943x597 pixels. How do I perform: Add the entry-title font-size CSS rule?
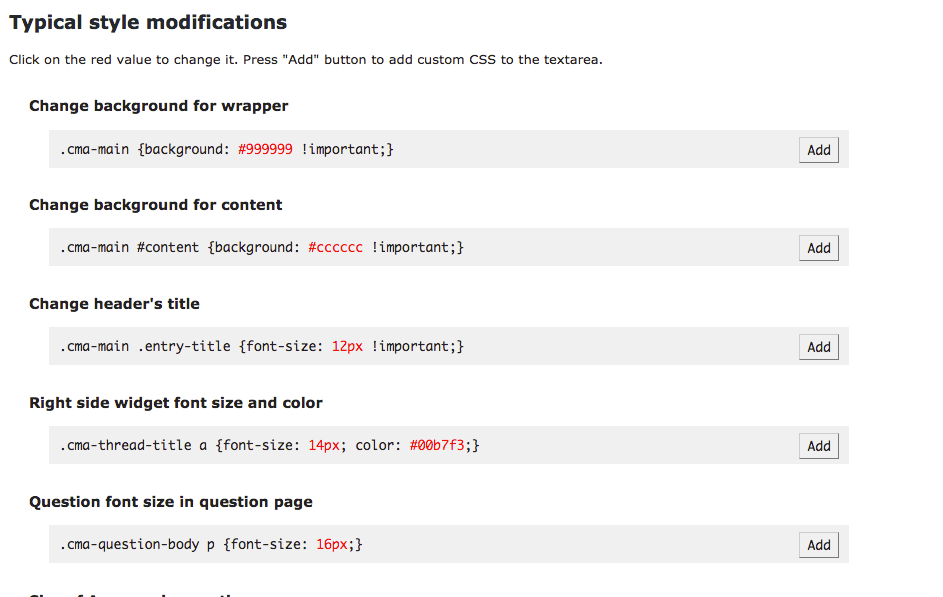coord(818,347)
